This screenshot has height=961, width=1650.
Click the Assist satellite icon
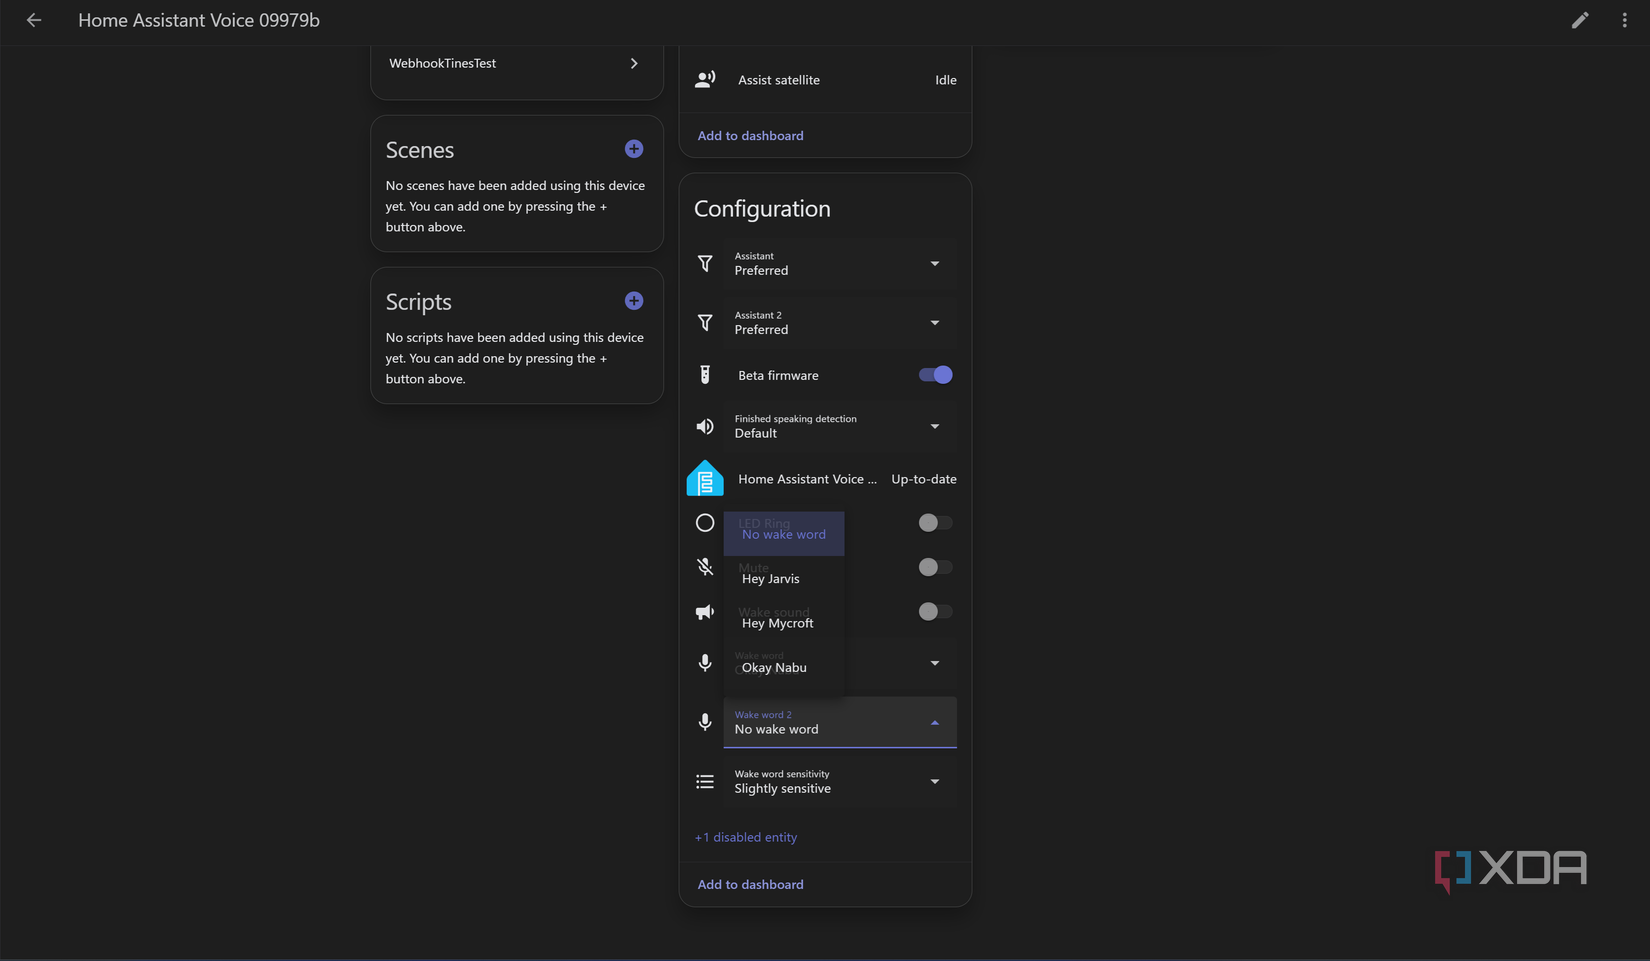(x=705, y=80)
